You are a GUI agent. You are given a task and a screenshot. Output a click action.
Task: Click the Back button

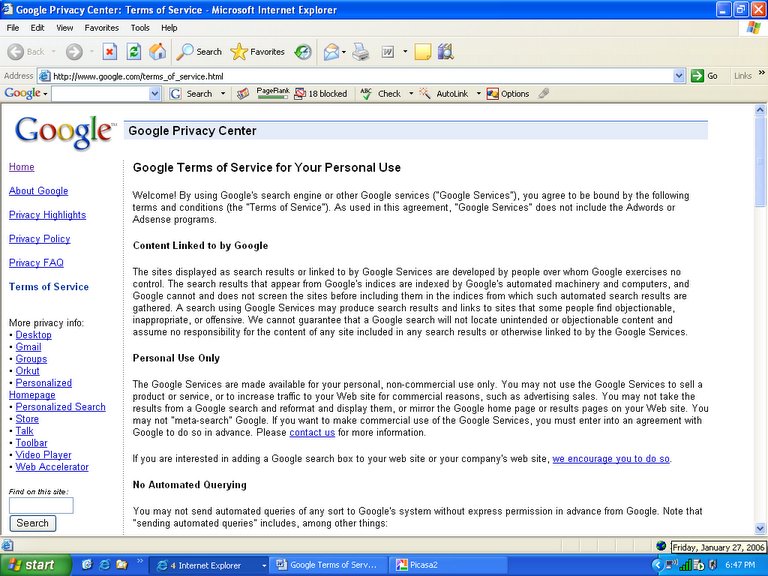[x=26, y=51]
